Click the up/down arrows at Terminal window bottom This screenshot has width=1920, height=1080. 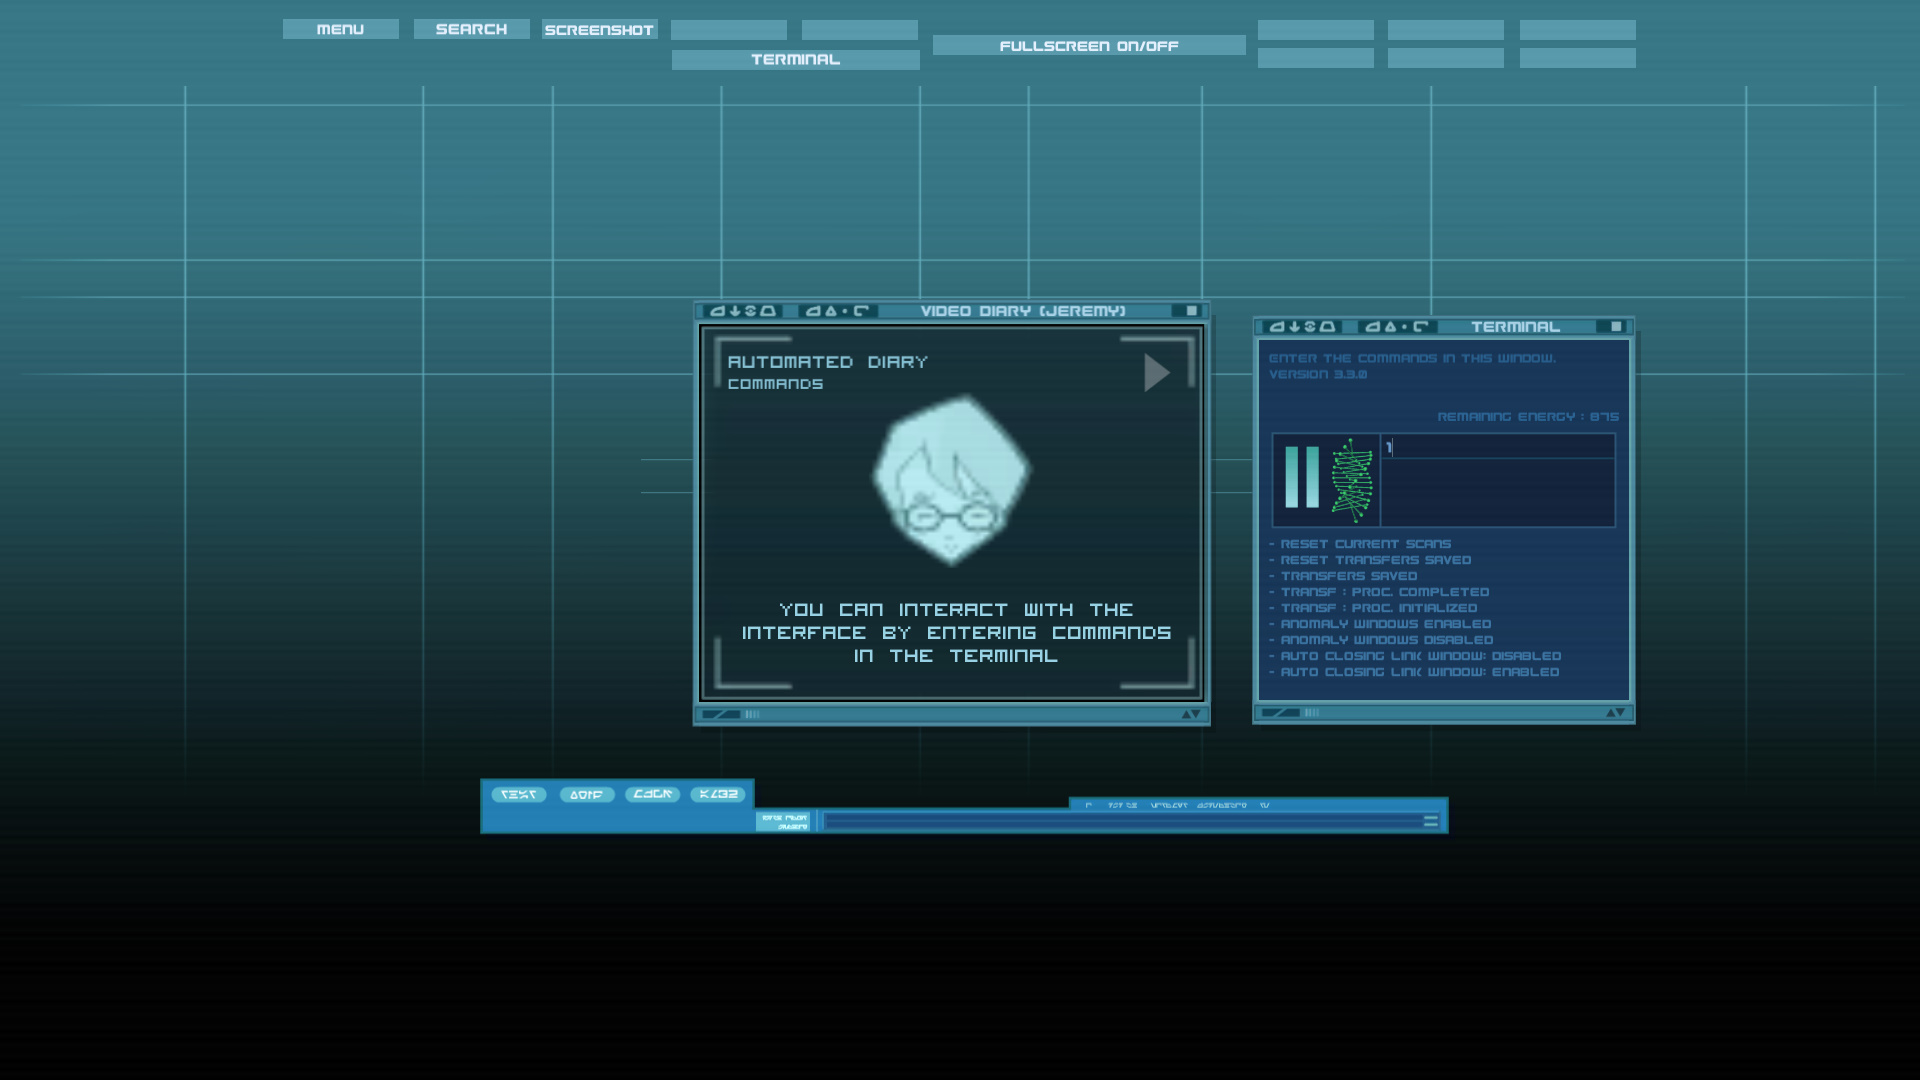[x=1615, y=712]
